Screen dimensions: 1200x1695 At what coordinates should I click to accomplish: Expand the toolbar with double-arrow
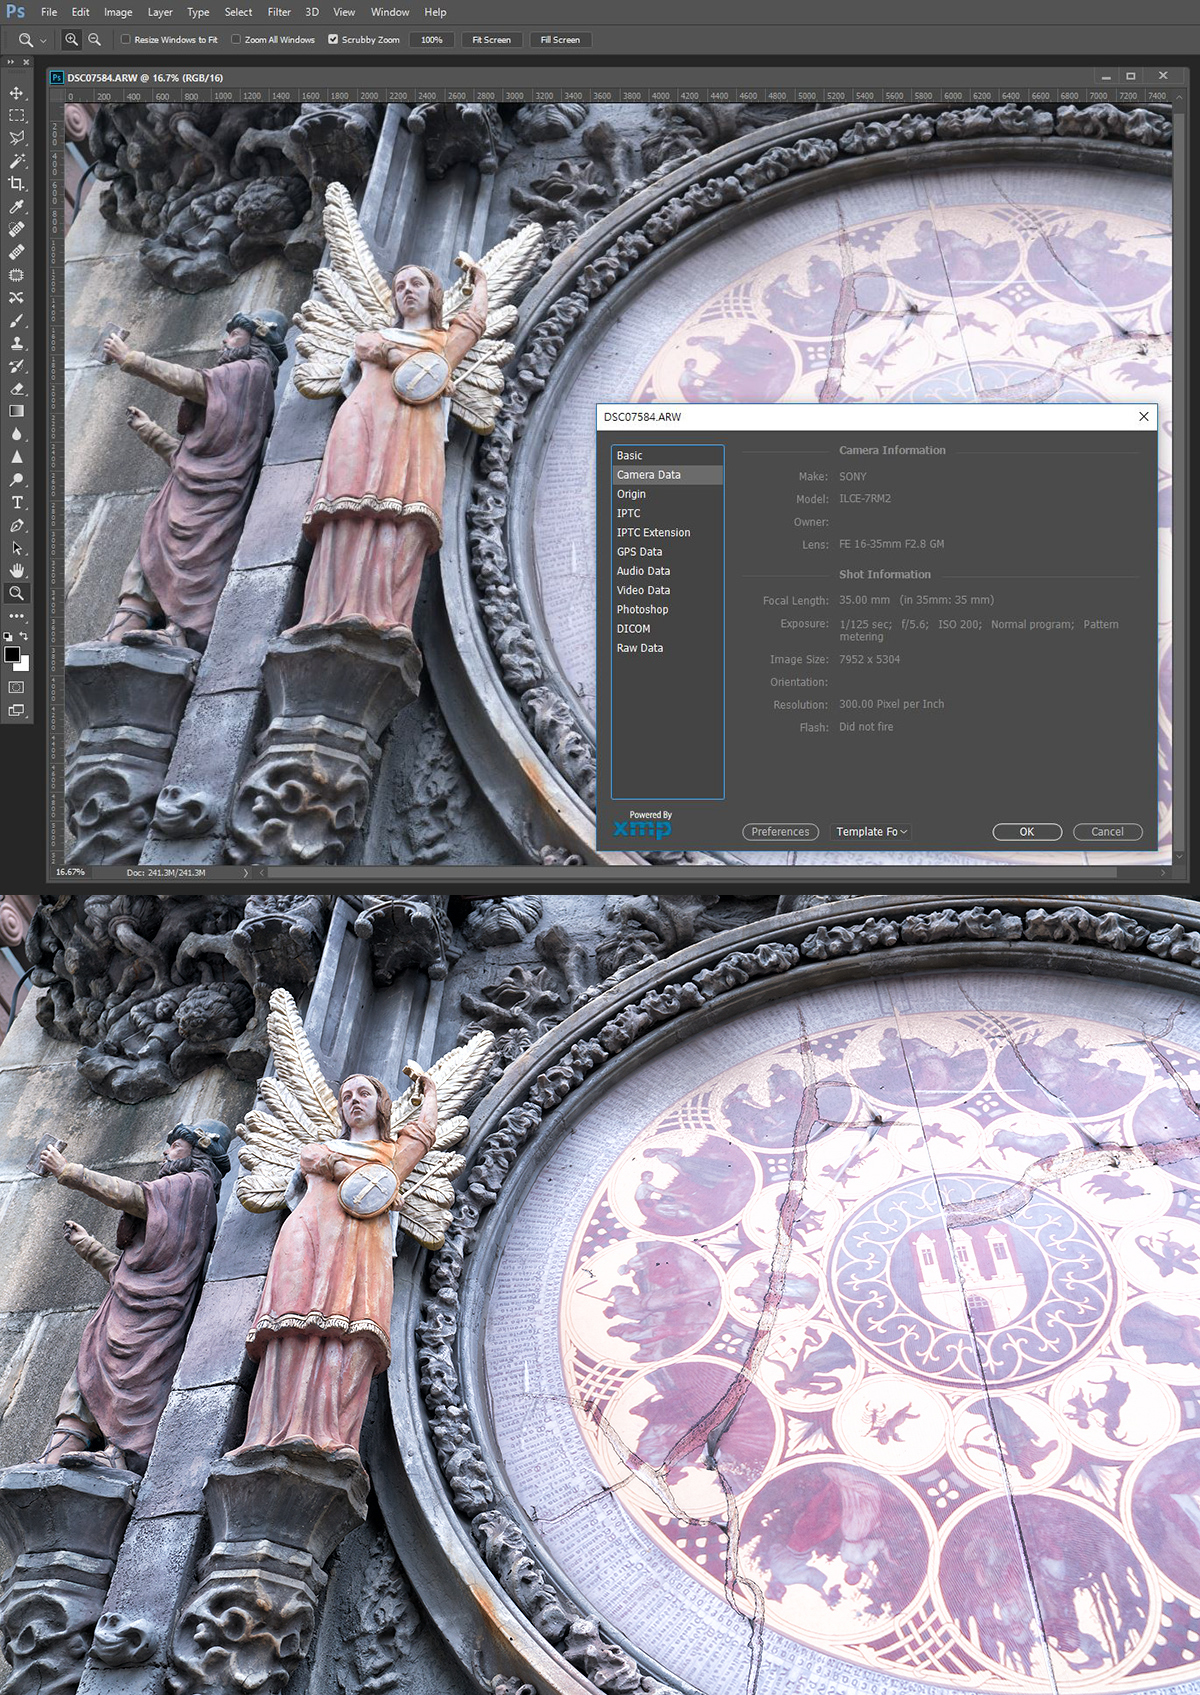pyautogui.click(x=11, y=62)
